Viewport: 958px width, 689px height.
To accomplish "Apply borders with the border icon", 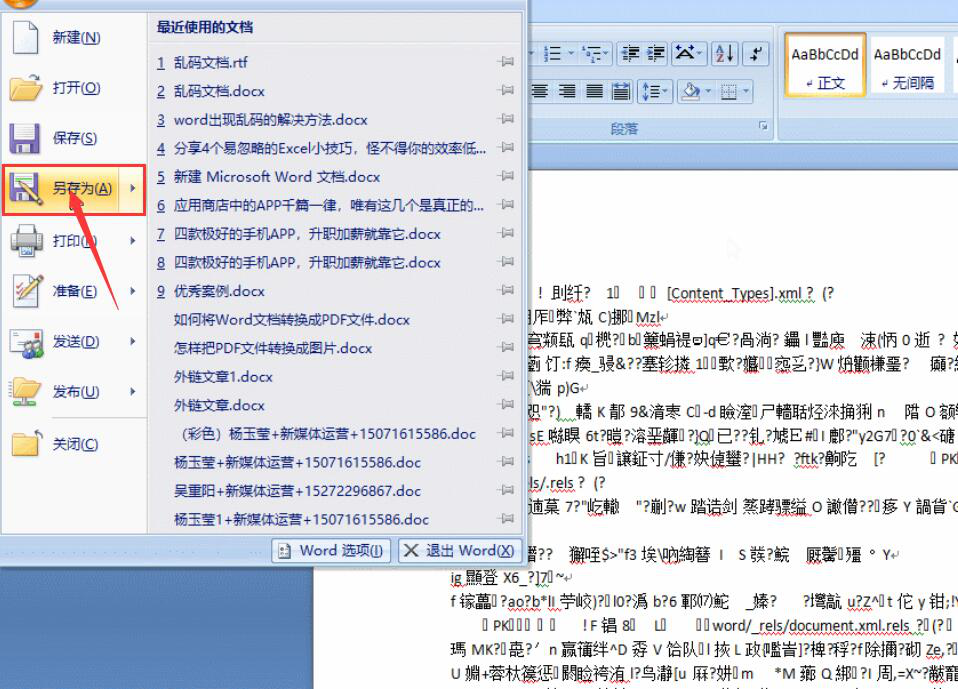I will [728, 92].
